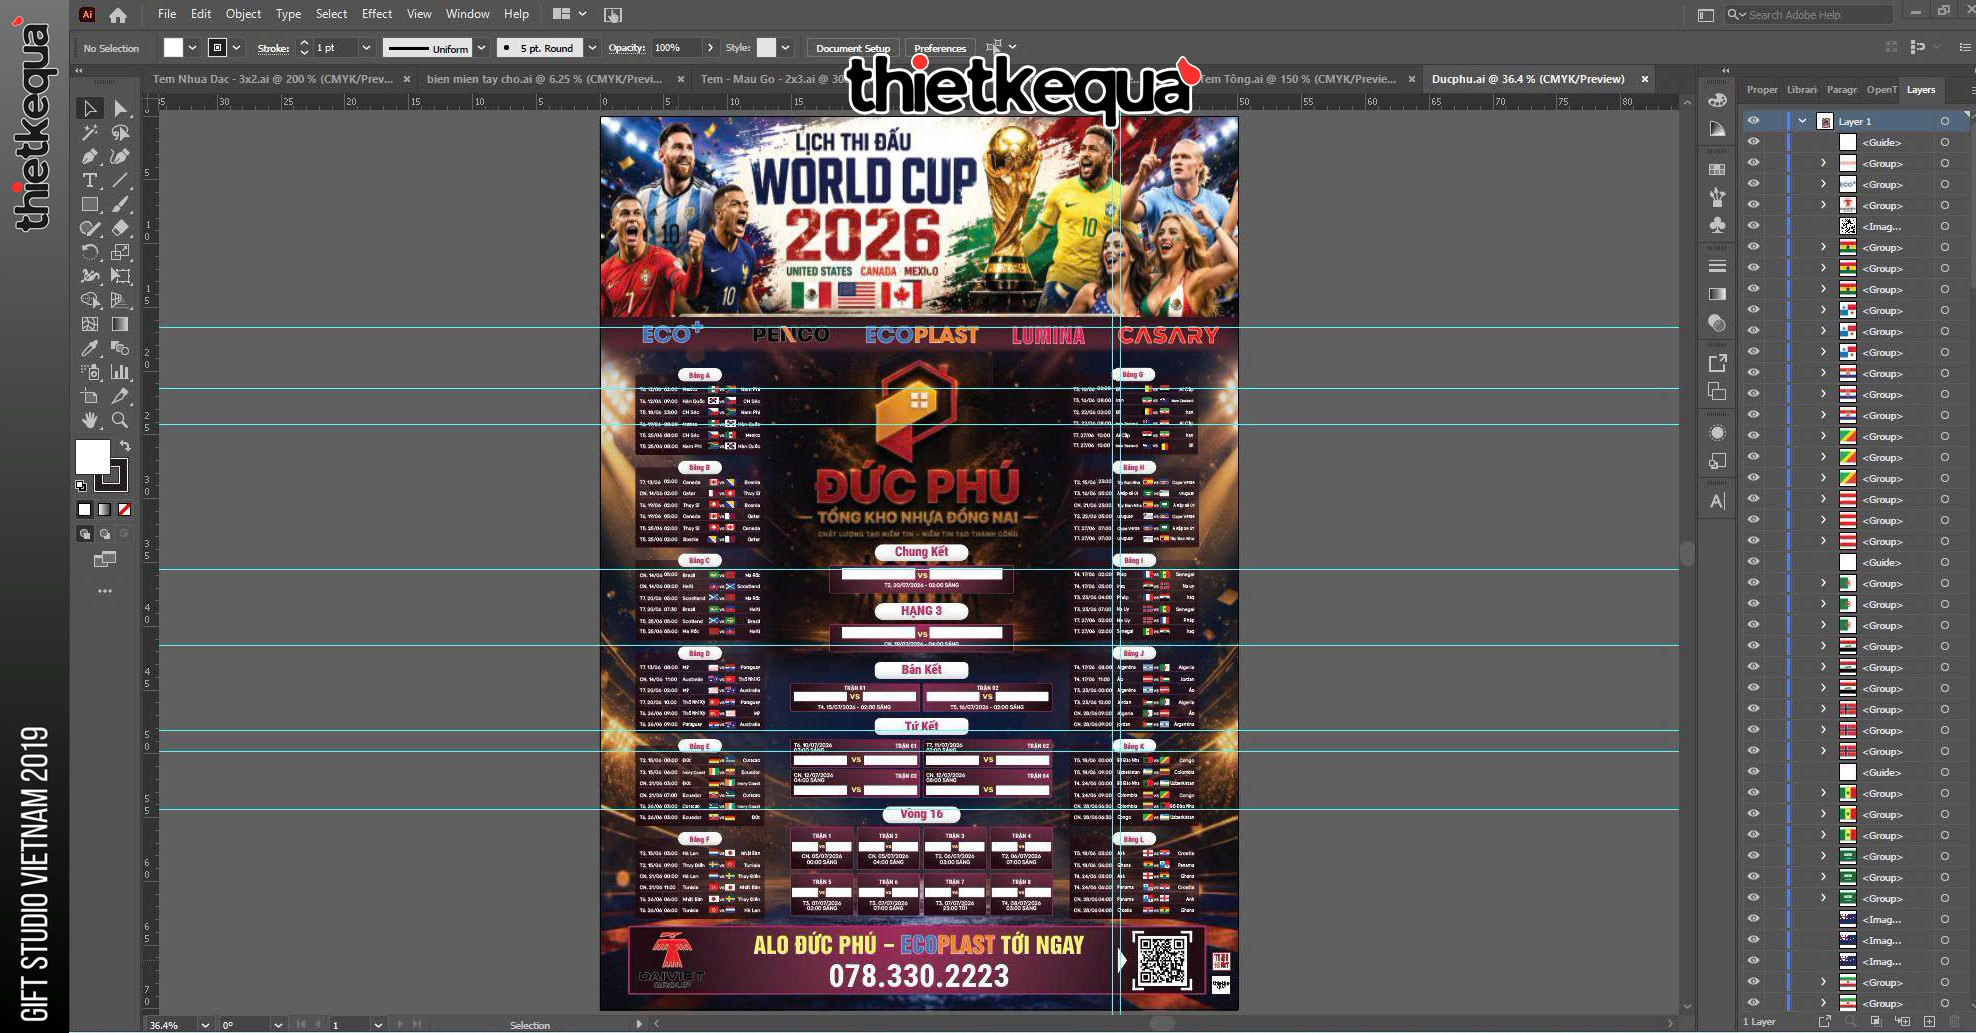Choose the Rectangle tool
The height and width of the screenshot is (1033, 1976).
click(90, 204)
